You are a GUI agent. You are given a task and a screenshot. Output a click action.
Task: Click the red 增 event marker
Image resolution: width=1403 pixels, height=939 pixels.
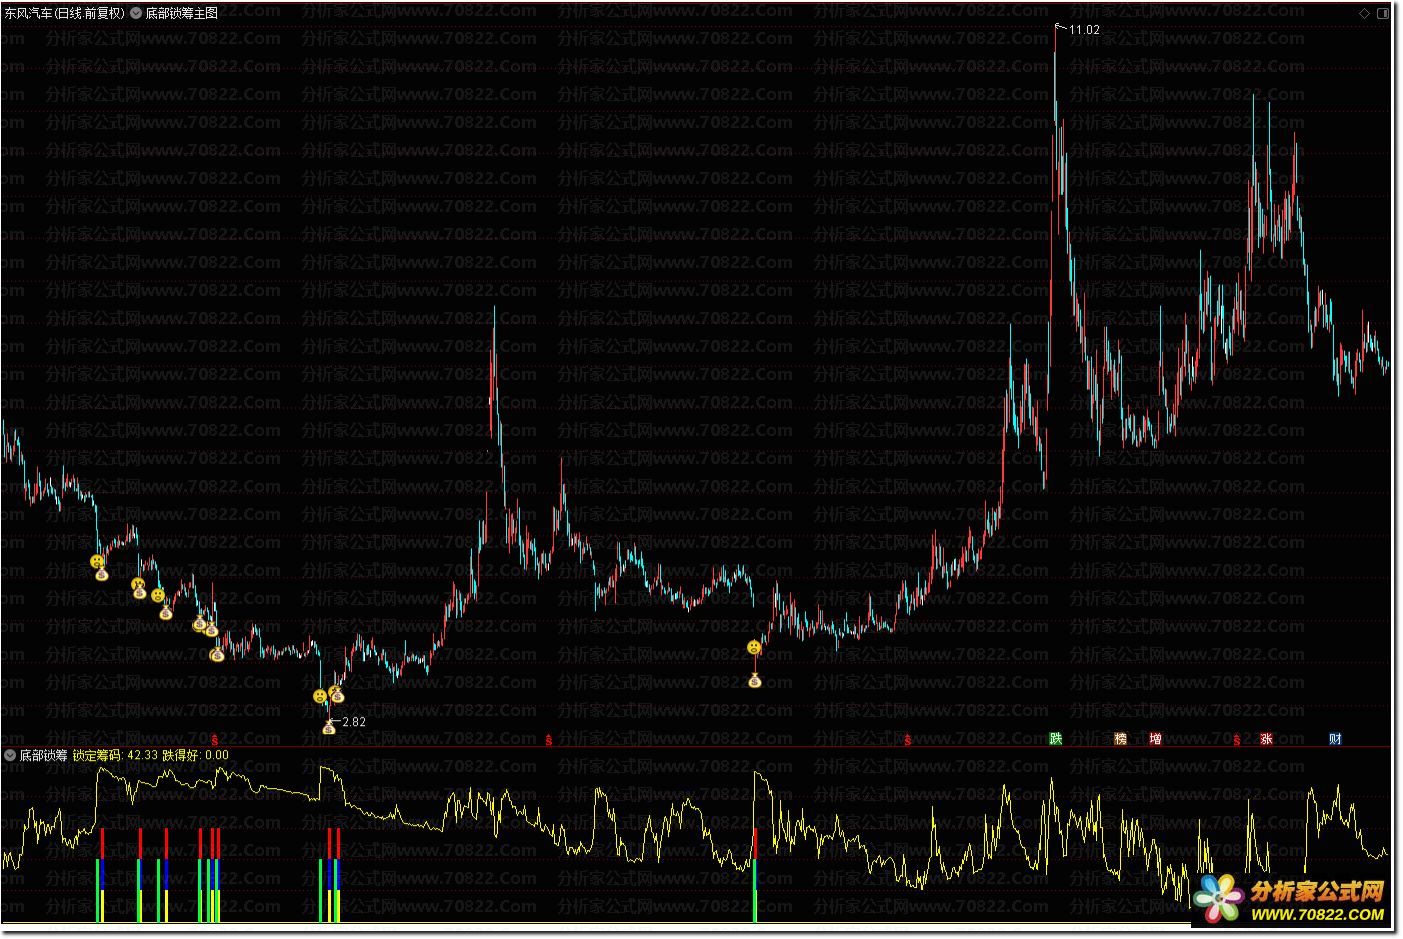(x=1155, y=739)
